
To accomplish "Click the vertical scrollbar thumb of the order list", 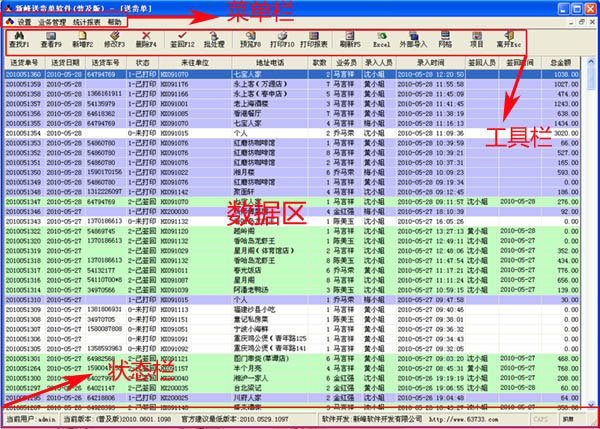I will (591, 79).
